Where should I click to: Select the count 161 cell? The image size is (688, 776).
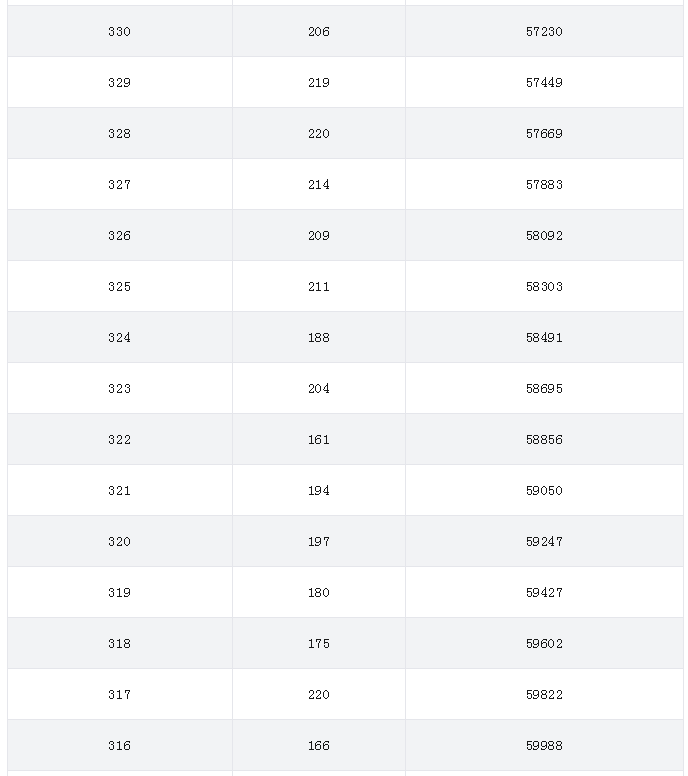tap(319, 439)
